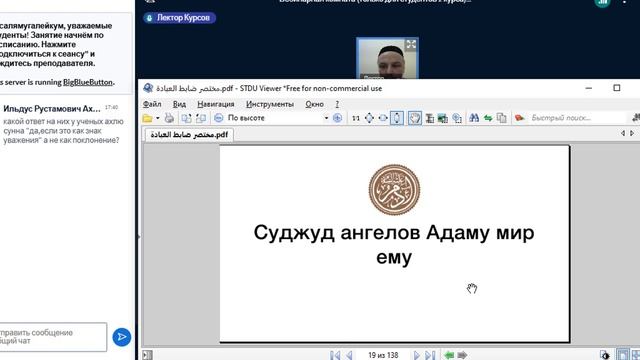Open Find with the binoculars icon
This screenshot has width=640, height=360.
[474, 118]
